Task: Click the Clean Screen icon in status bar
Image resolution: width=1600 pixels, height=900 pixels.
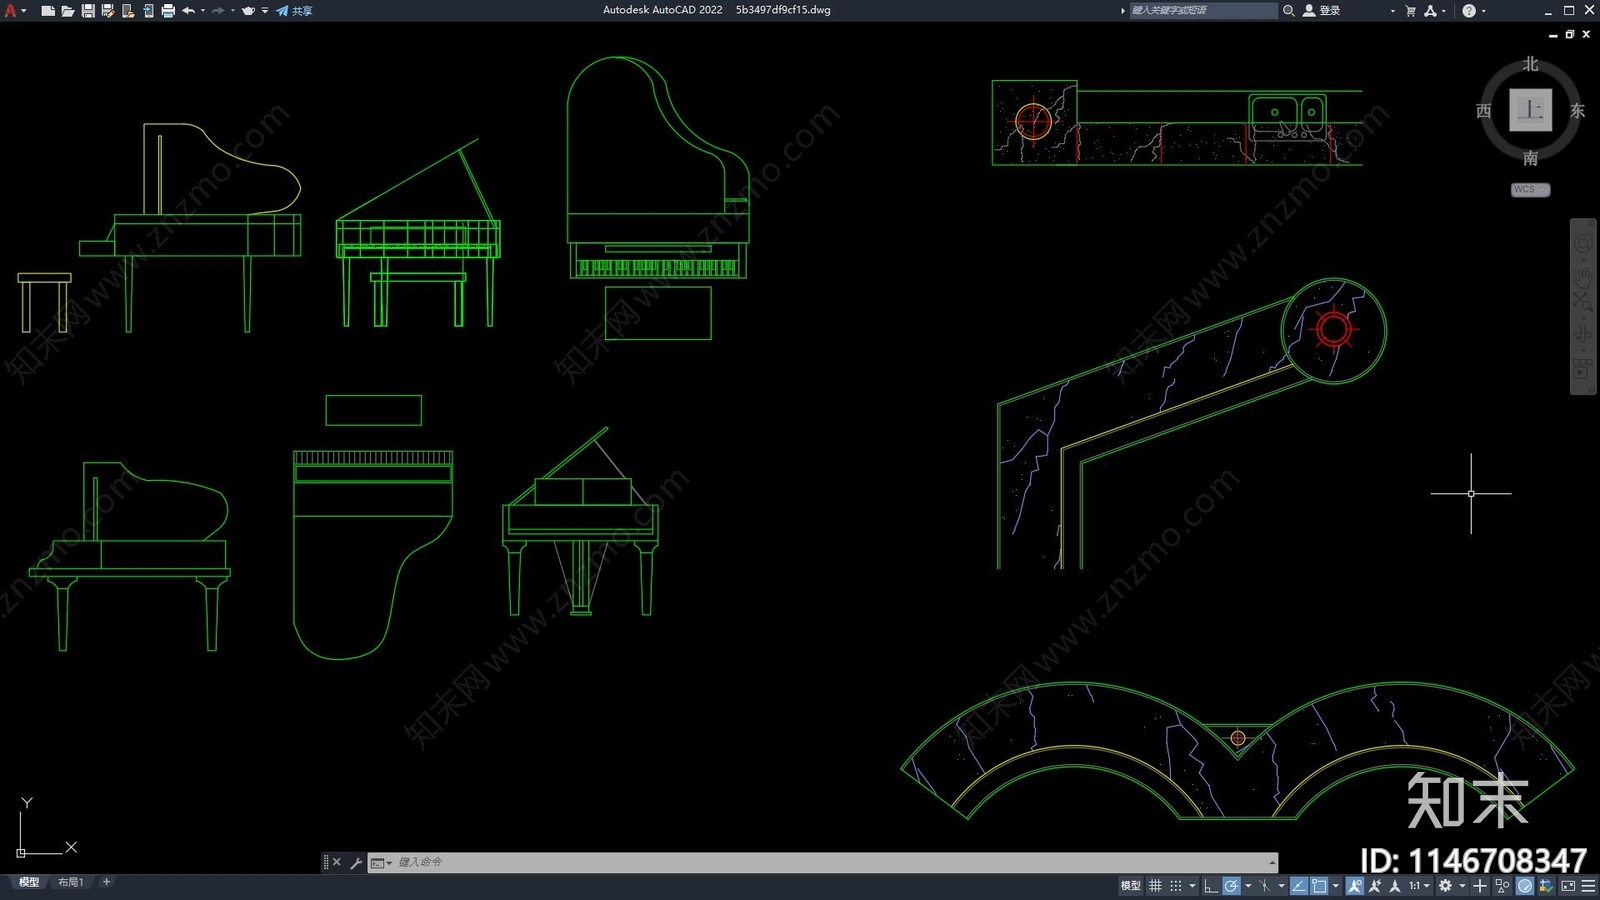Action: coord(1568,886)
